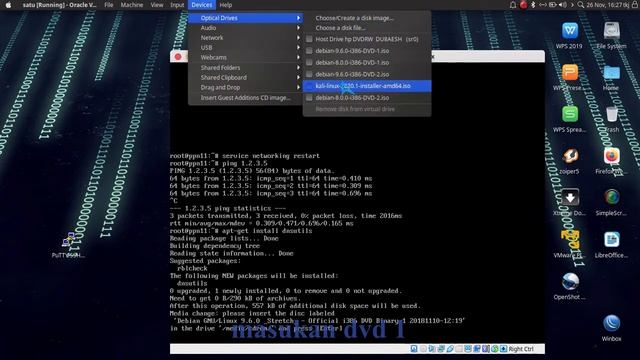Select Choose/Create a disk image
The width and height of the screenshot is (640, 360).
pyautogui.click(x=367, y=18)
